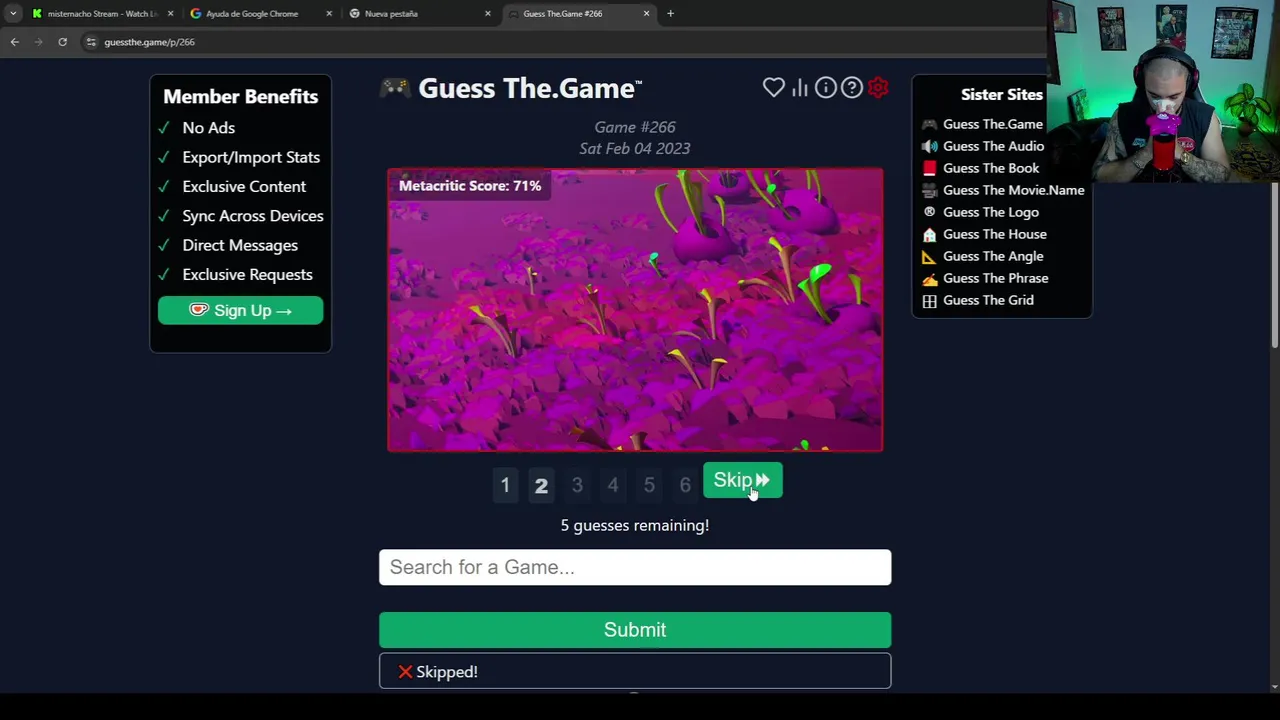
Task: Open Guess The Angle link
Action: pos(992,256)
